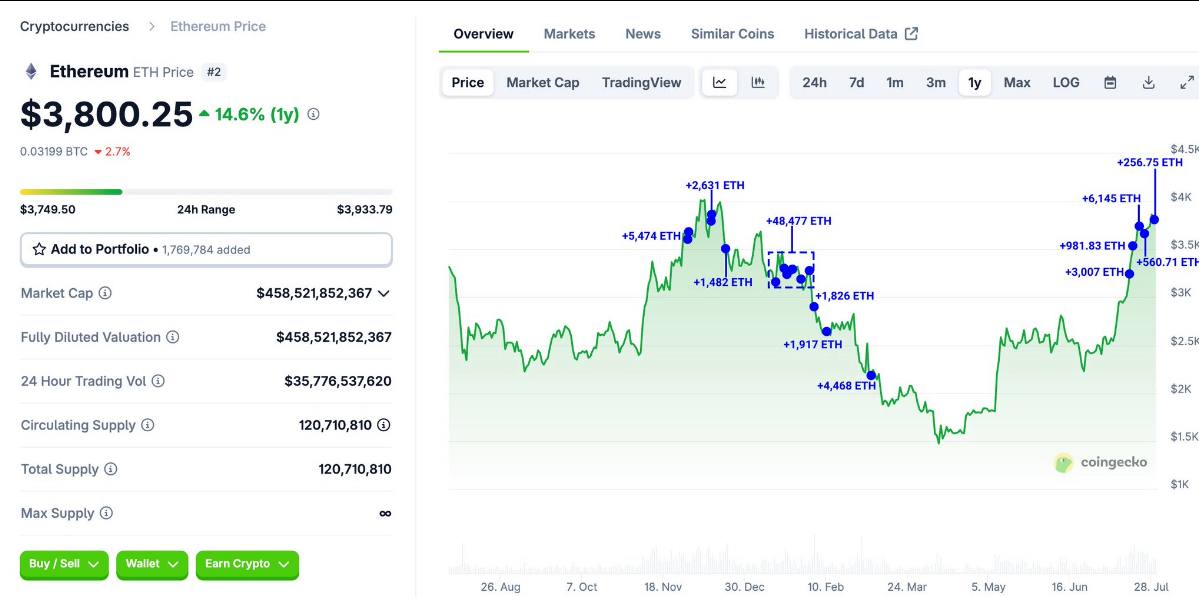Viewport: 1199px width, 597px height.
Task: Click the info icon after the 120,710,810 circulating value
Action: 385,425
